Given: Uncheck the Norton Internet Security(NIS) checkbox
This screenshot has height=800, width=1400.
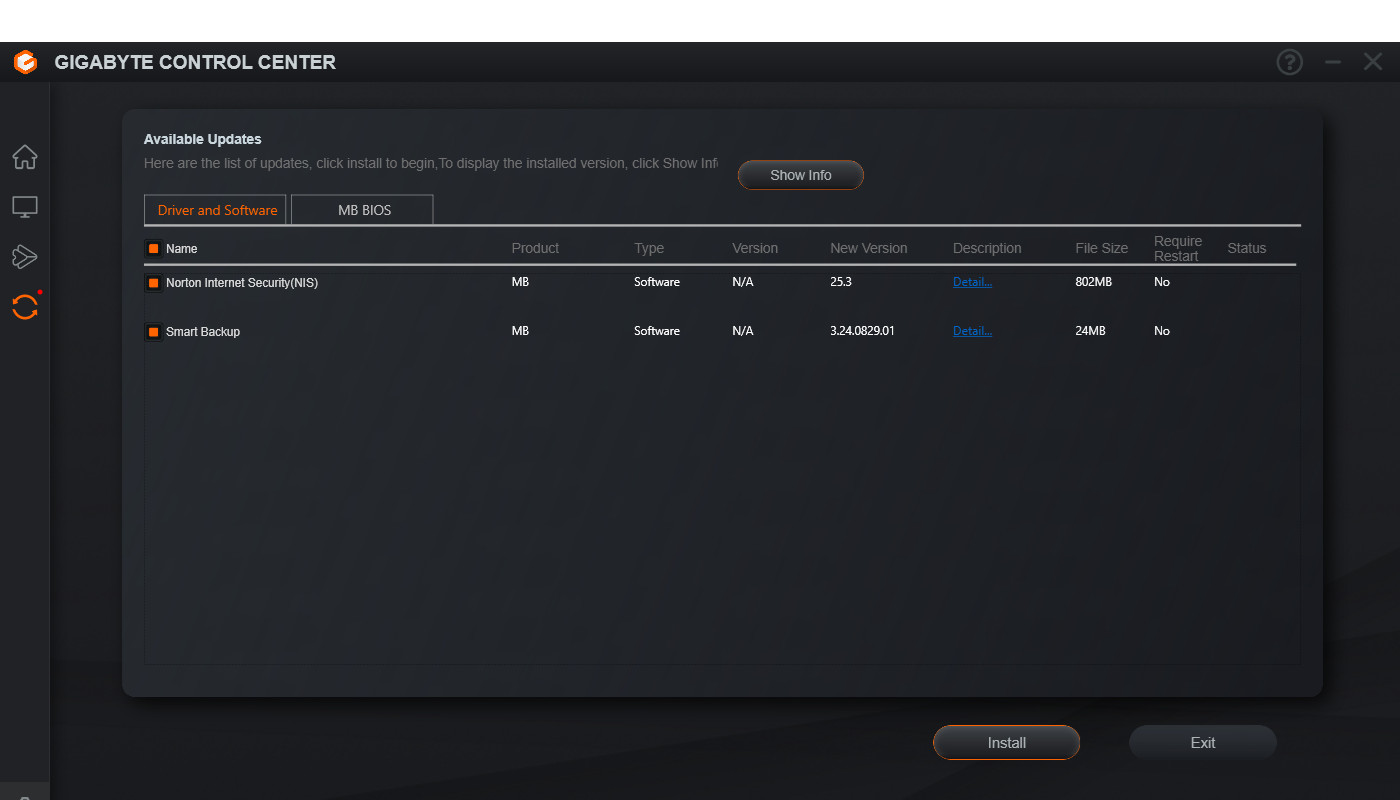Looking at the screenshot, I should pos(153,283).
